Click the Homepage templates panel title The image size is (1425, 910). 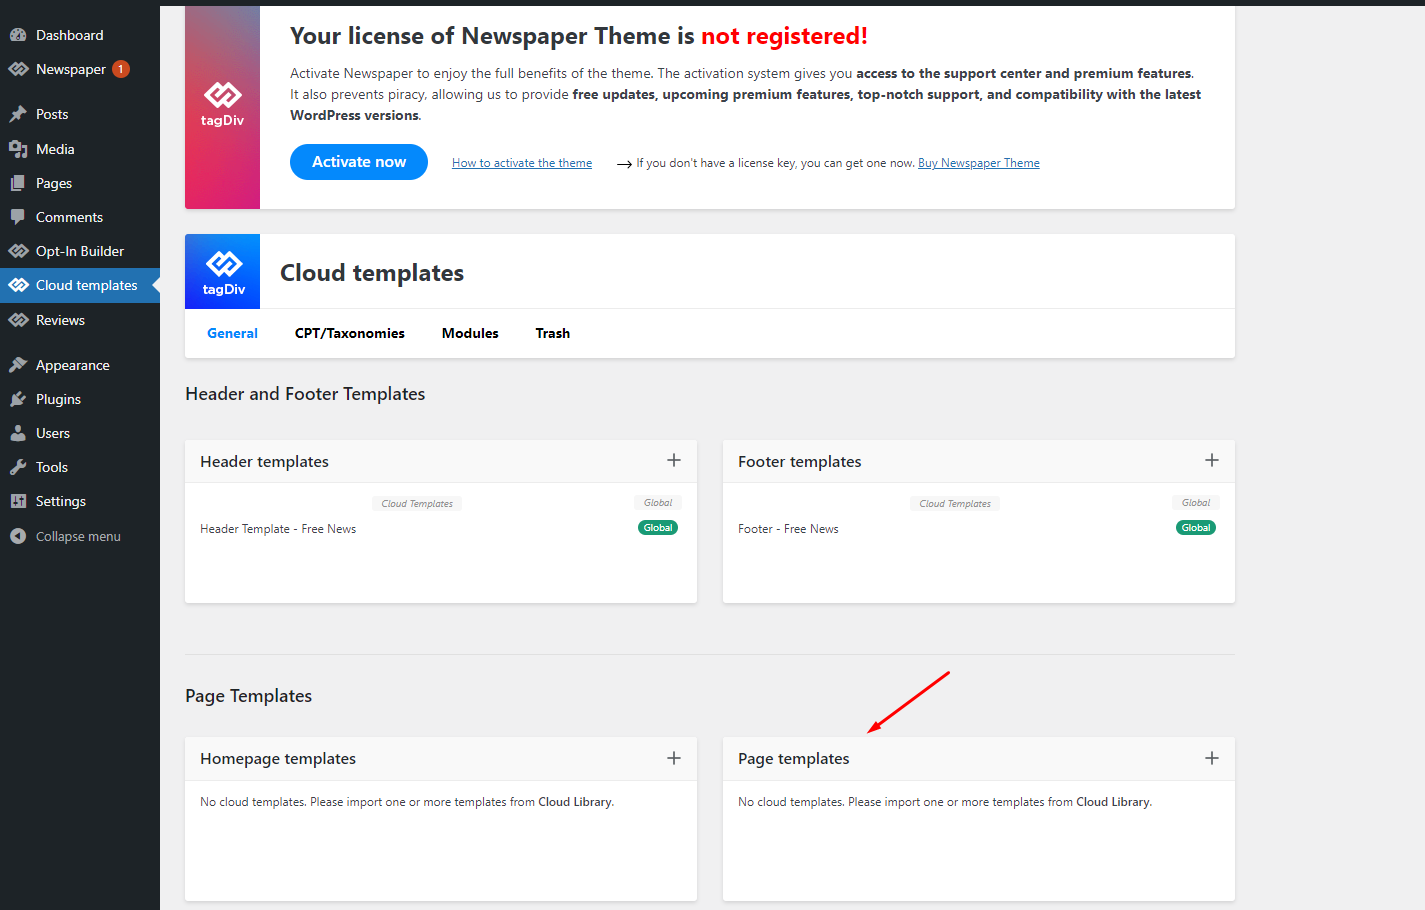click(x=278, y=759)
